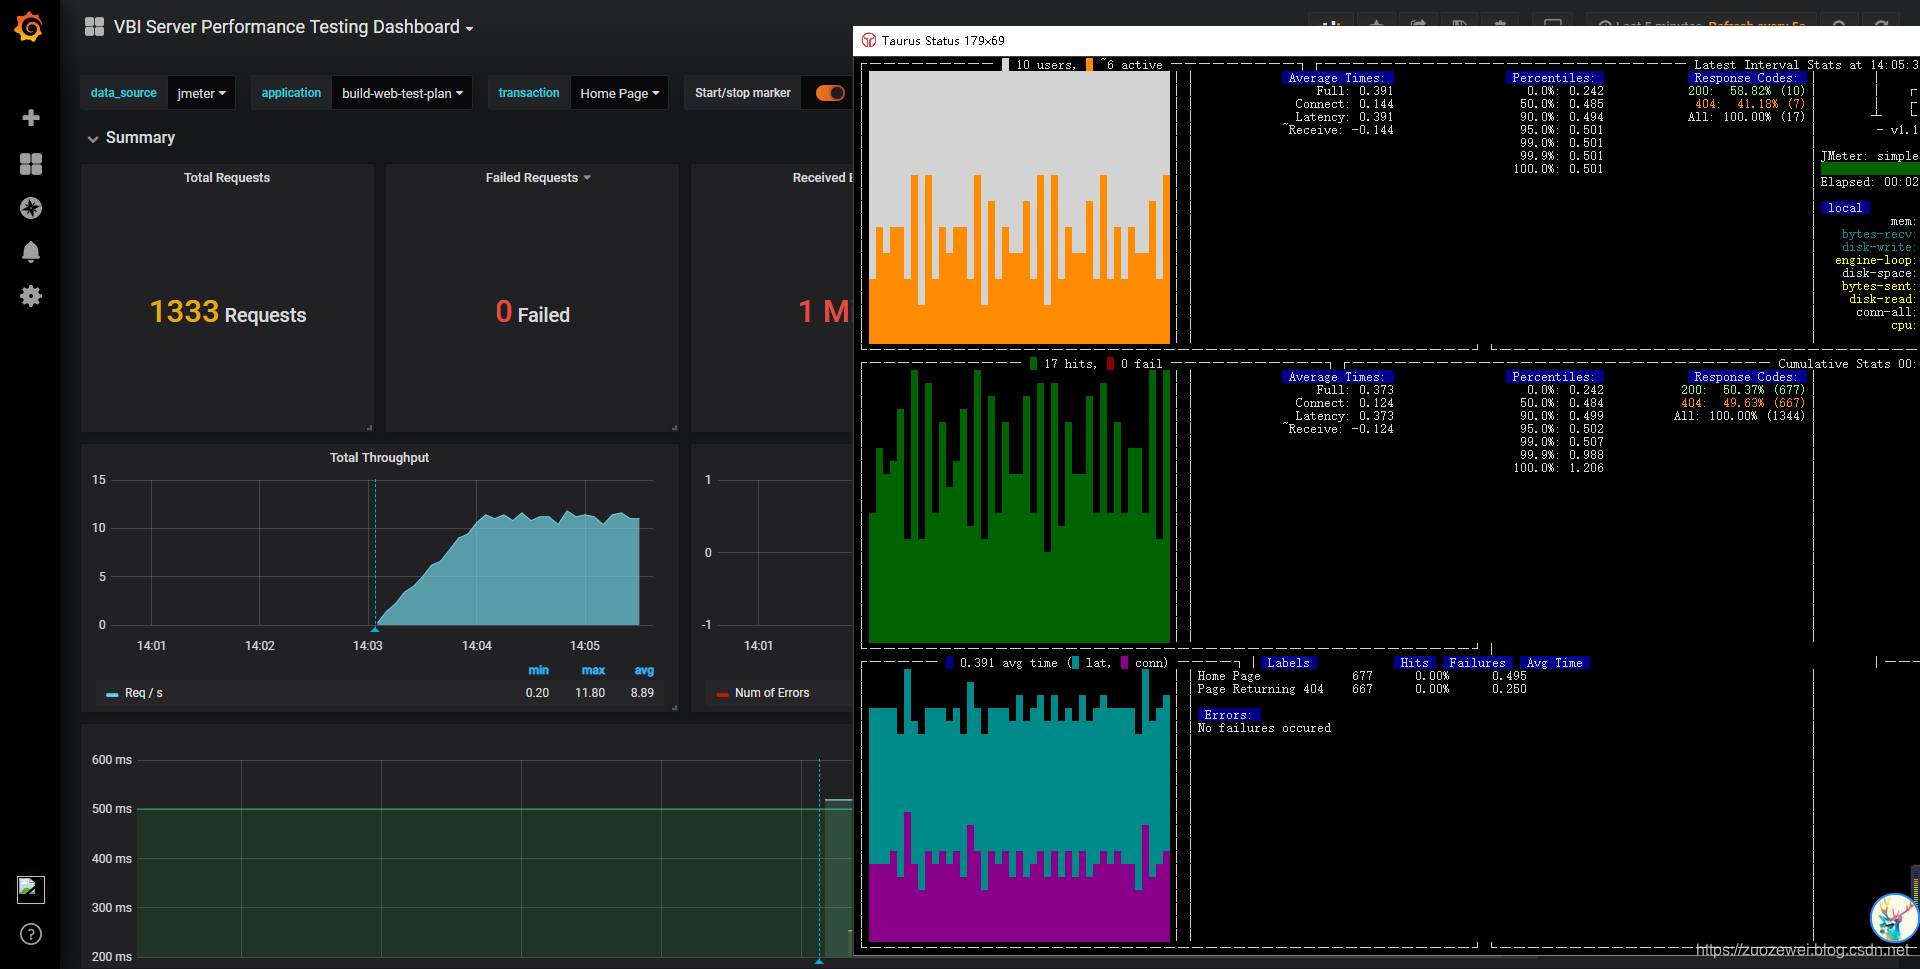This screenshot has height=969, width=1920.
Task: Click the Taurus Status window title icon
Action: tap(869, 41)
